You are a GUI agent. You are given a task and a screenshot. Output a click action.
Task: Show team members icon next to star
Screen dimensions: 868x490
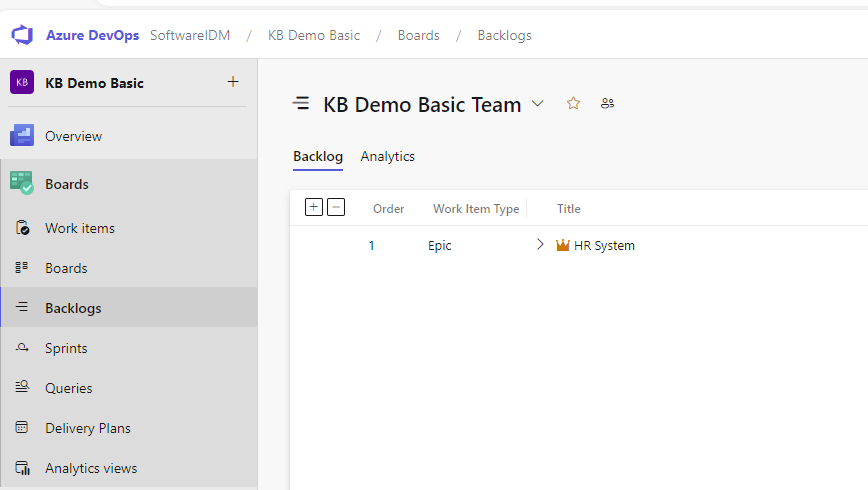pyautogui.click(x=607, y=104)
